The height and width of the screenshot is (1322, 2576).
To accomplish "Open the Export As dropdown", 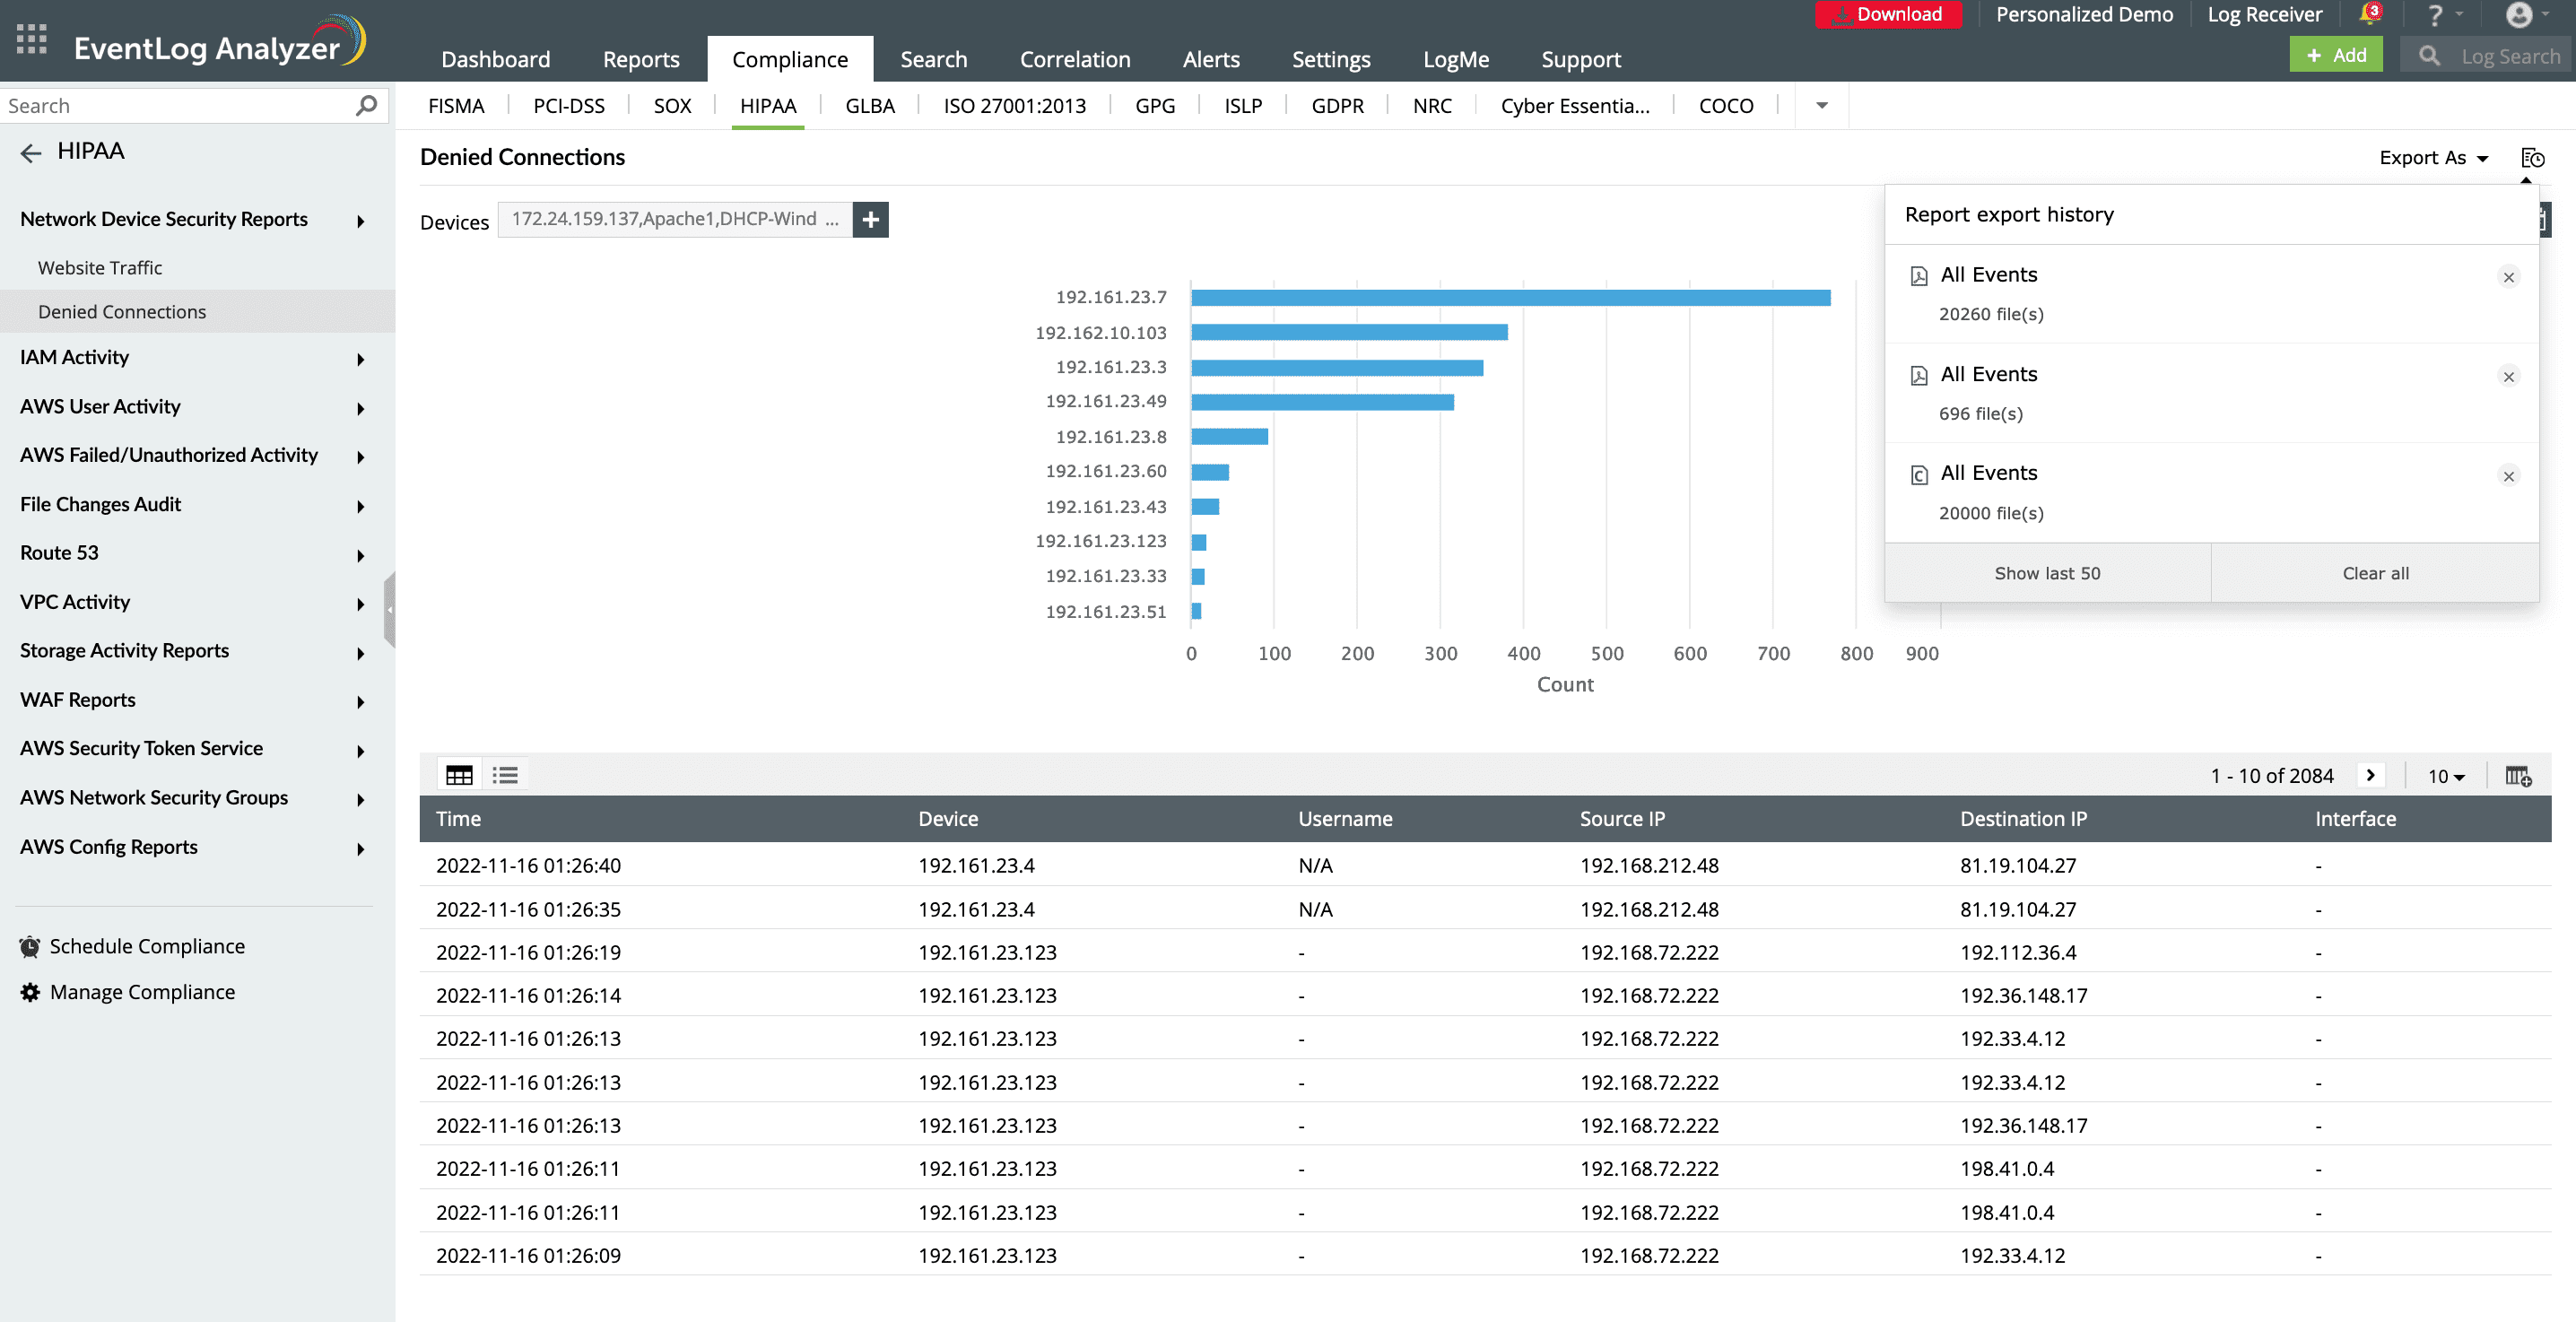I will click(2432, 158).
